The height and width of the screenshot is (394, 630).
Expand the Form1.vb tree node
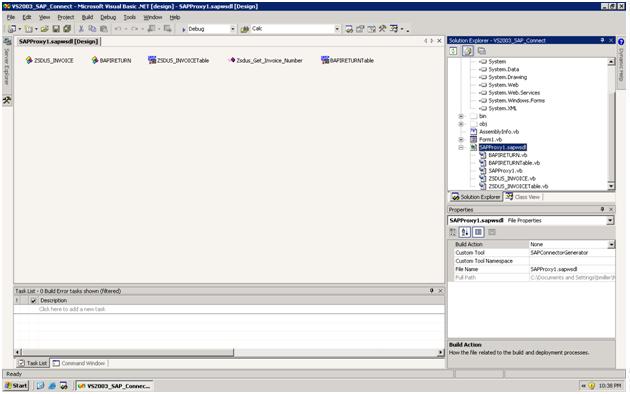pyautogui.click(x=461, y=139)
